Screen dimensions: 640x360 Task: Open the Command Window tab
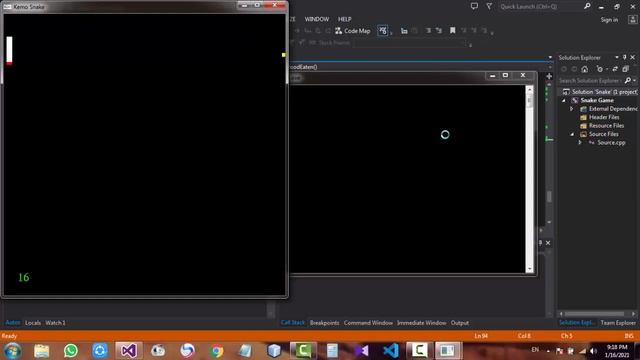coord(368,323)
